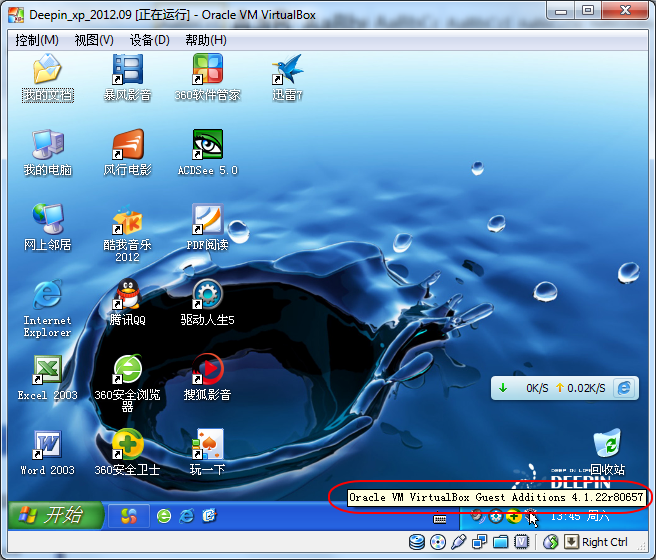Click the 开始 Start button
The width and height of the screenshot is (656, 560).
point(57,515)
